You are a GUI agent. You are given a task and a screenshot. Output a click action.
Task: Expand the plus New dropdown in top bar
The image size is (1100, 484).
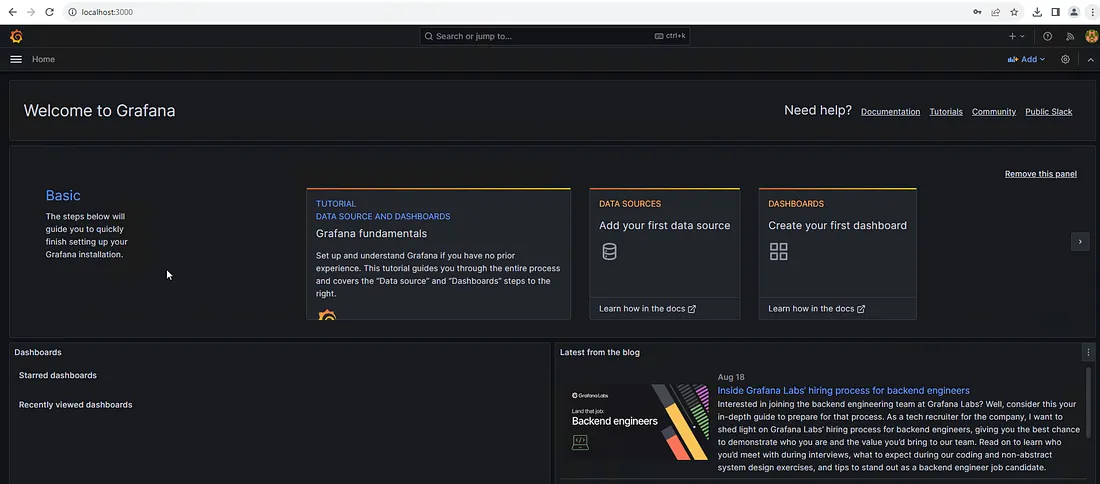coord(1016,36)
